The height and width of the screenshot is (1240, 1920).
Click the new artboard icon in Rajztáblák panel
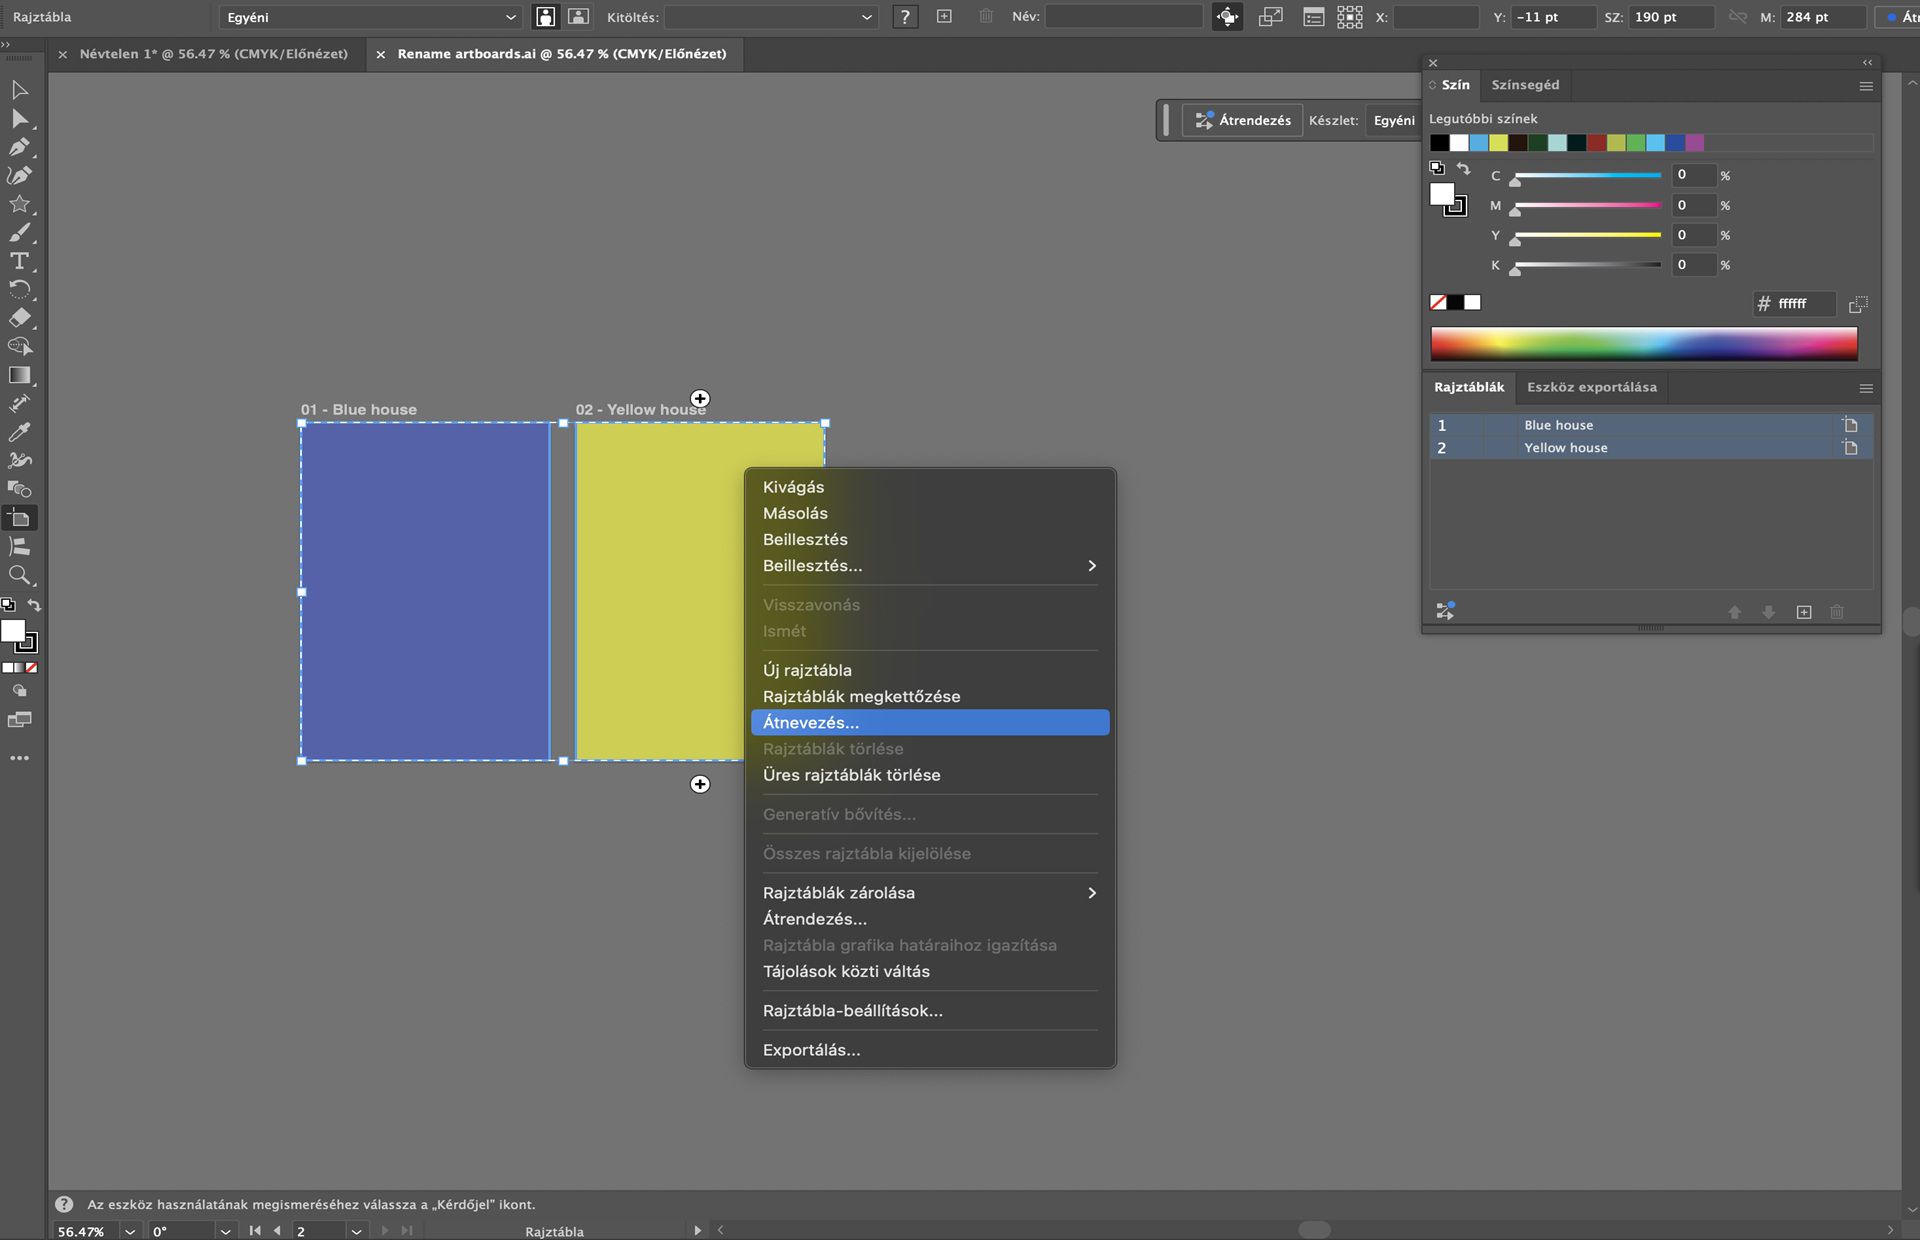coord(1803,612)
